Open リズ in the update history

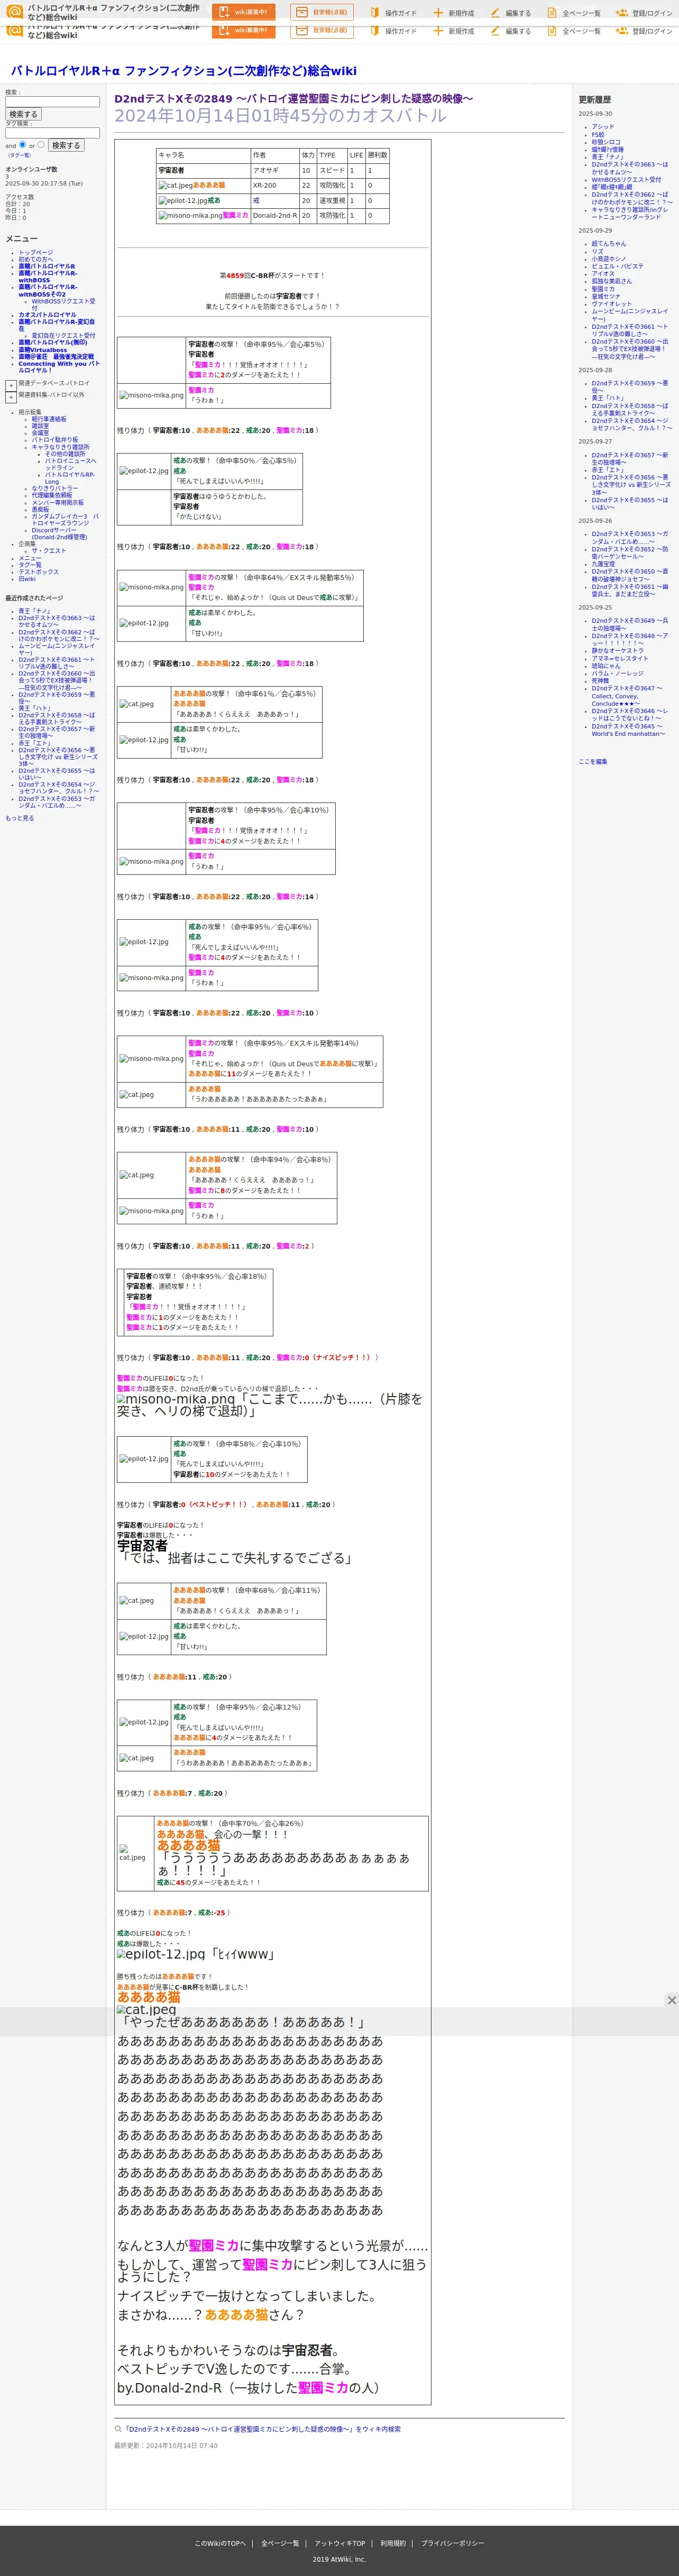597,251
